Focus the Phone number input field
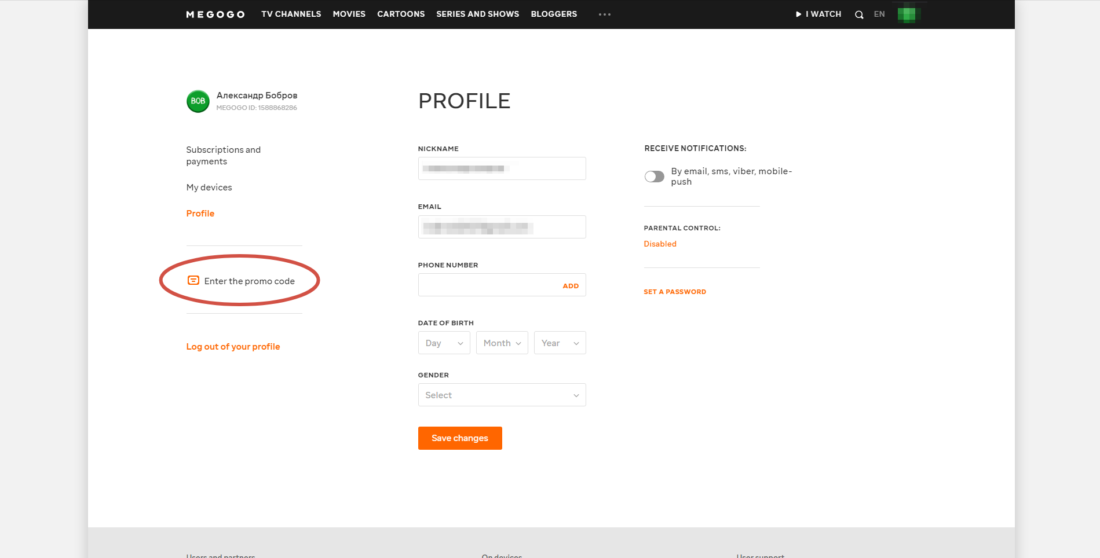The width and height of the screenshot is (1100, 558). (502, 285)
